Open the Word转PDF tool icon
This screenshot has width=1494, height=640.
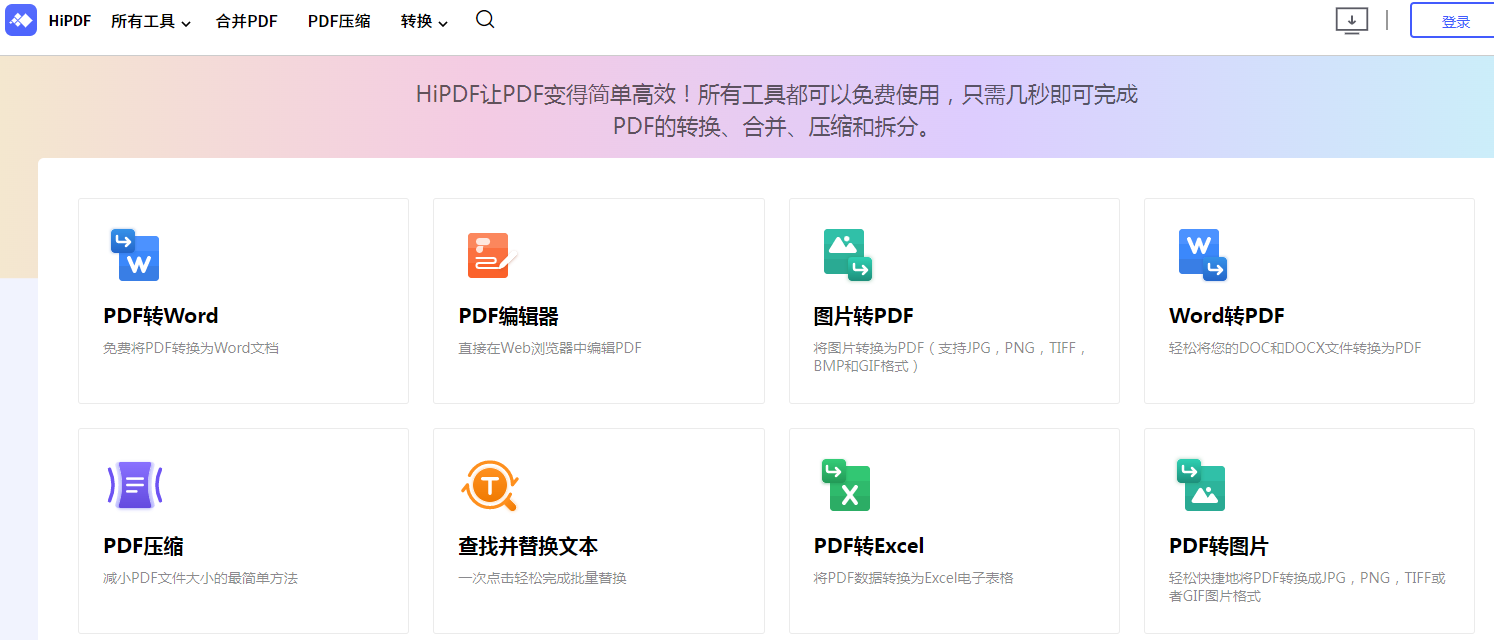click(1202, 255)
